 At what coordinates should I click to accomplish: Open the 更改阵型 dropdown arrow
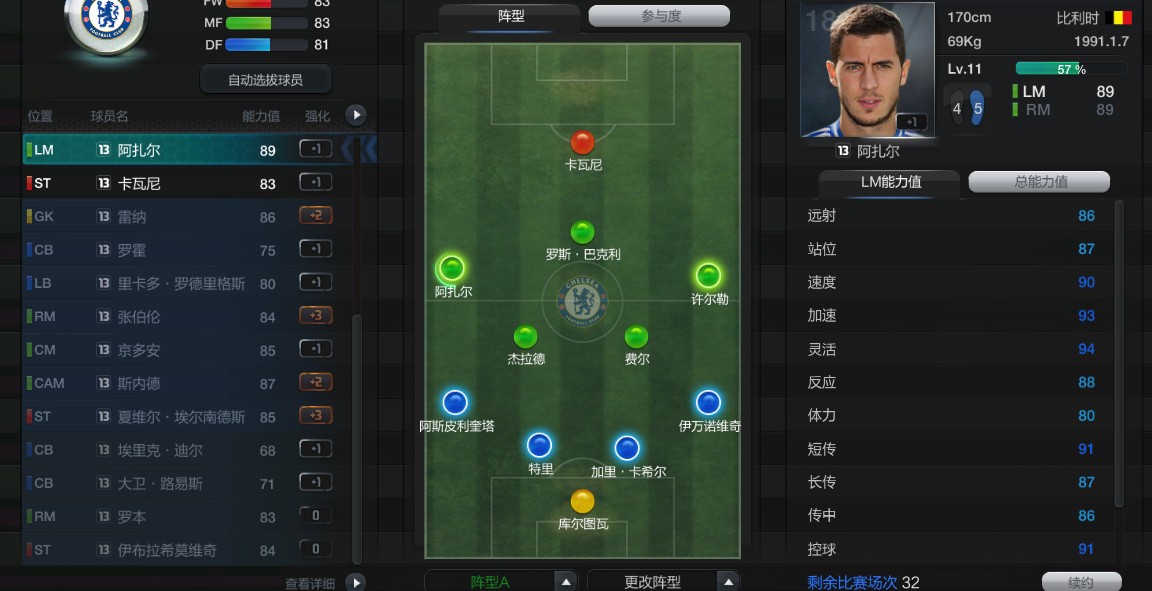727,581
